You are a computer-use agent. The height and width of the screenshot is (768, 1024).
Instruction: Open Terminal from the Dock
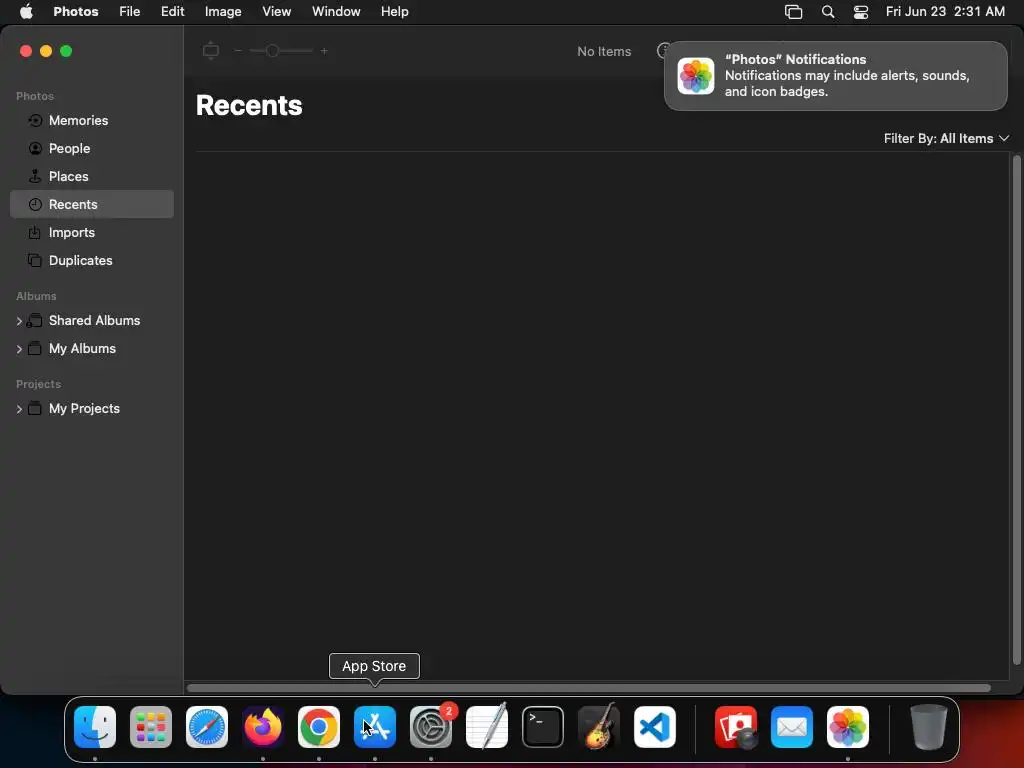click(543, 727)
